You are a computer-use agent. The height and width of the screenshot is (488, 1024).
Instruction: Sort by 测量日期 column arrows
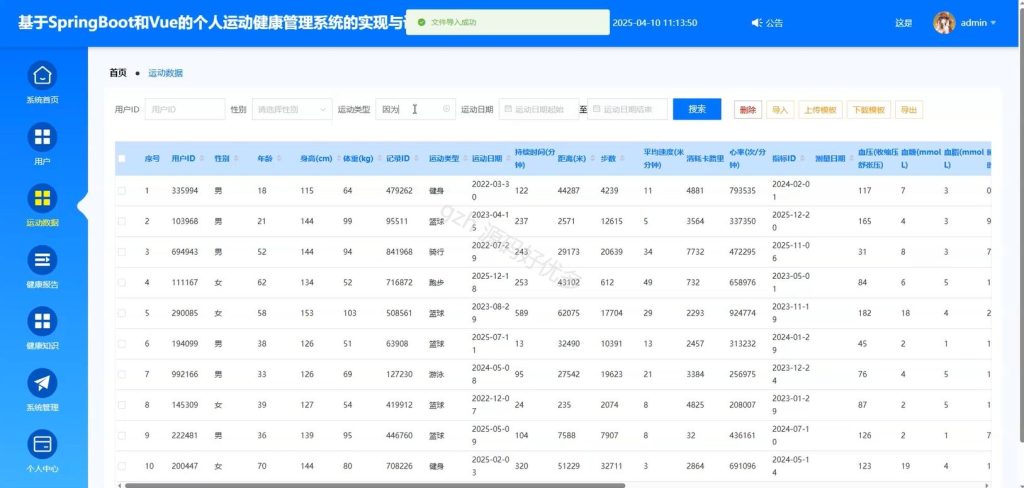[851, 159]
